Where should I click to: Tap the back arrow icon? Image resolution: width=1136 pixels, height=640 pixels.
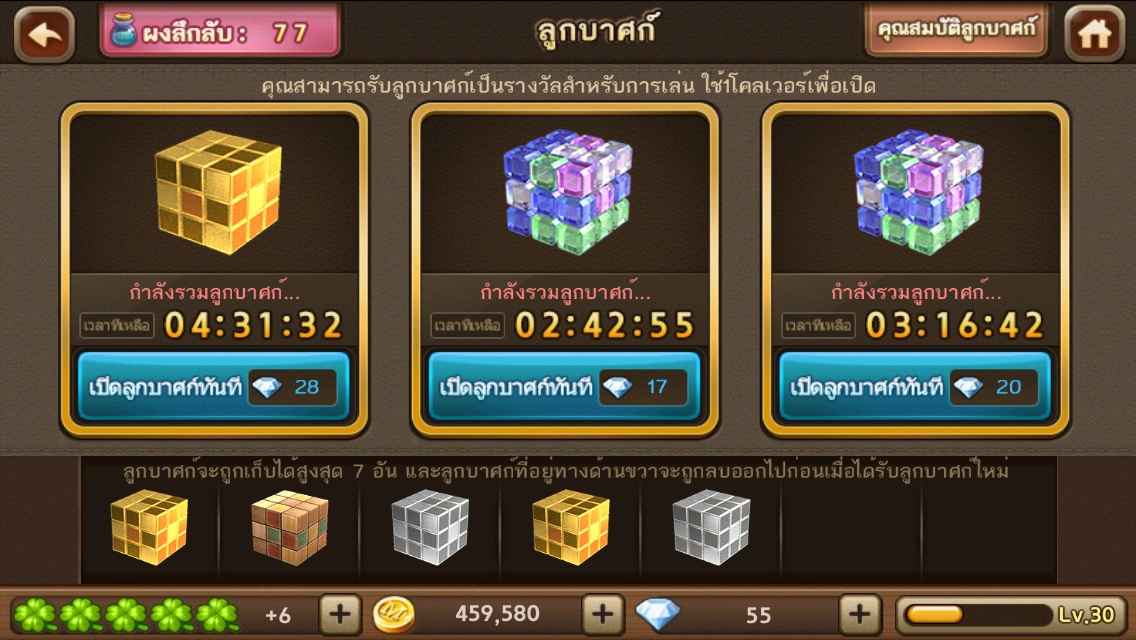[44, 33]
